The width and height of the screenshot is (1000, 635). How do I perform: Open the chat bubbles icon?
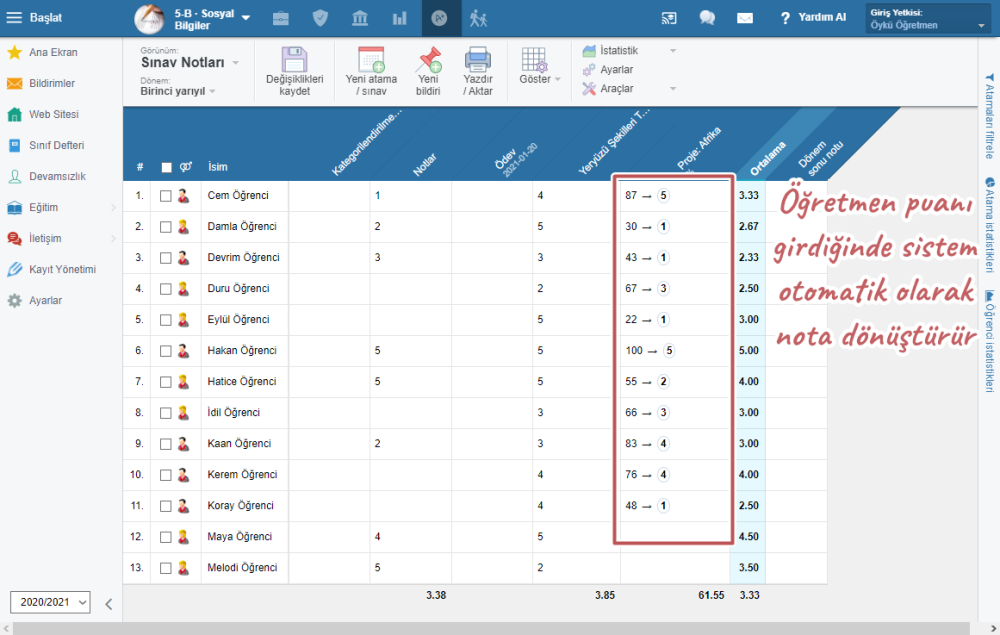coord(707,18)
